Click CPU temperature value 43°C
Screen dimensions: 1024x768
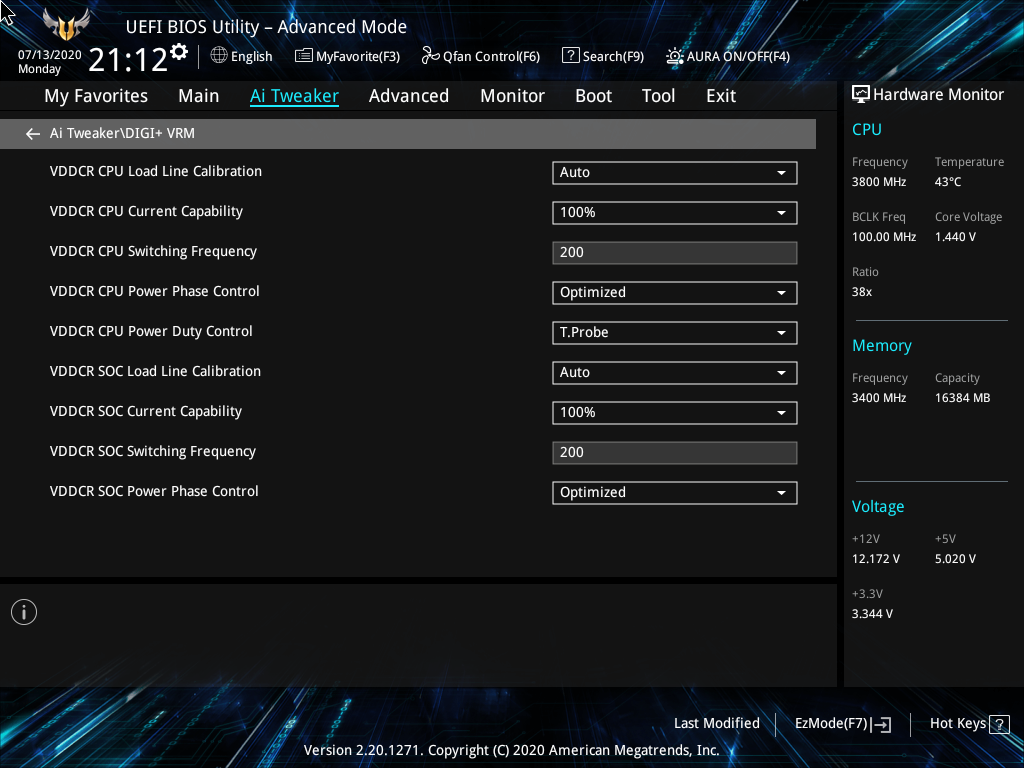pyautogui.click(x=948, y=182)
